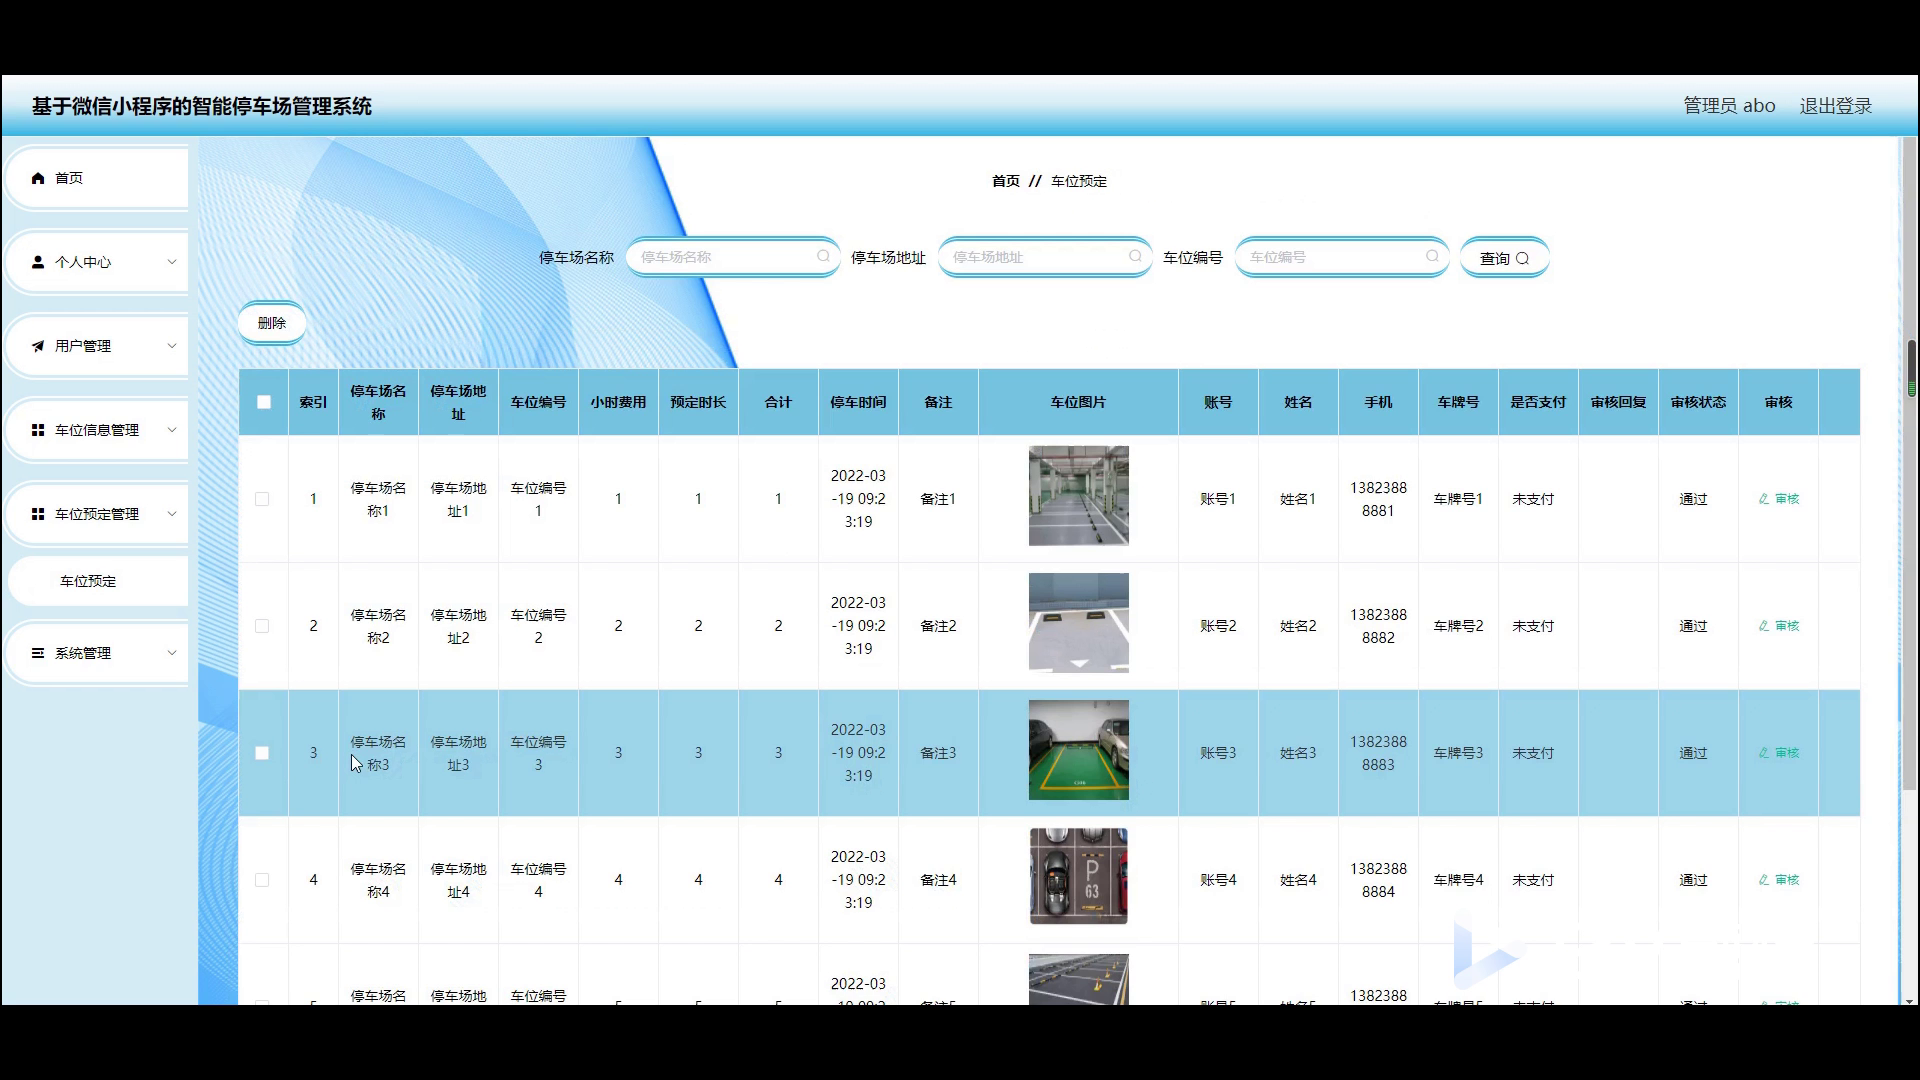Click phone number 13823888882 cell
The width and height of the screenshot is (1920, 1080).
[1378, 626]
